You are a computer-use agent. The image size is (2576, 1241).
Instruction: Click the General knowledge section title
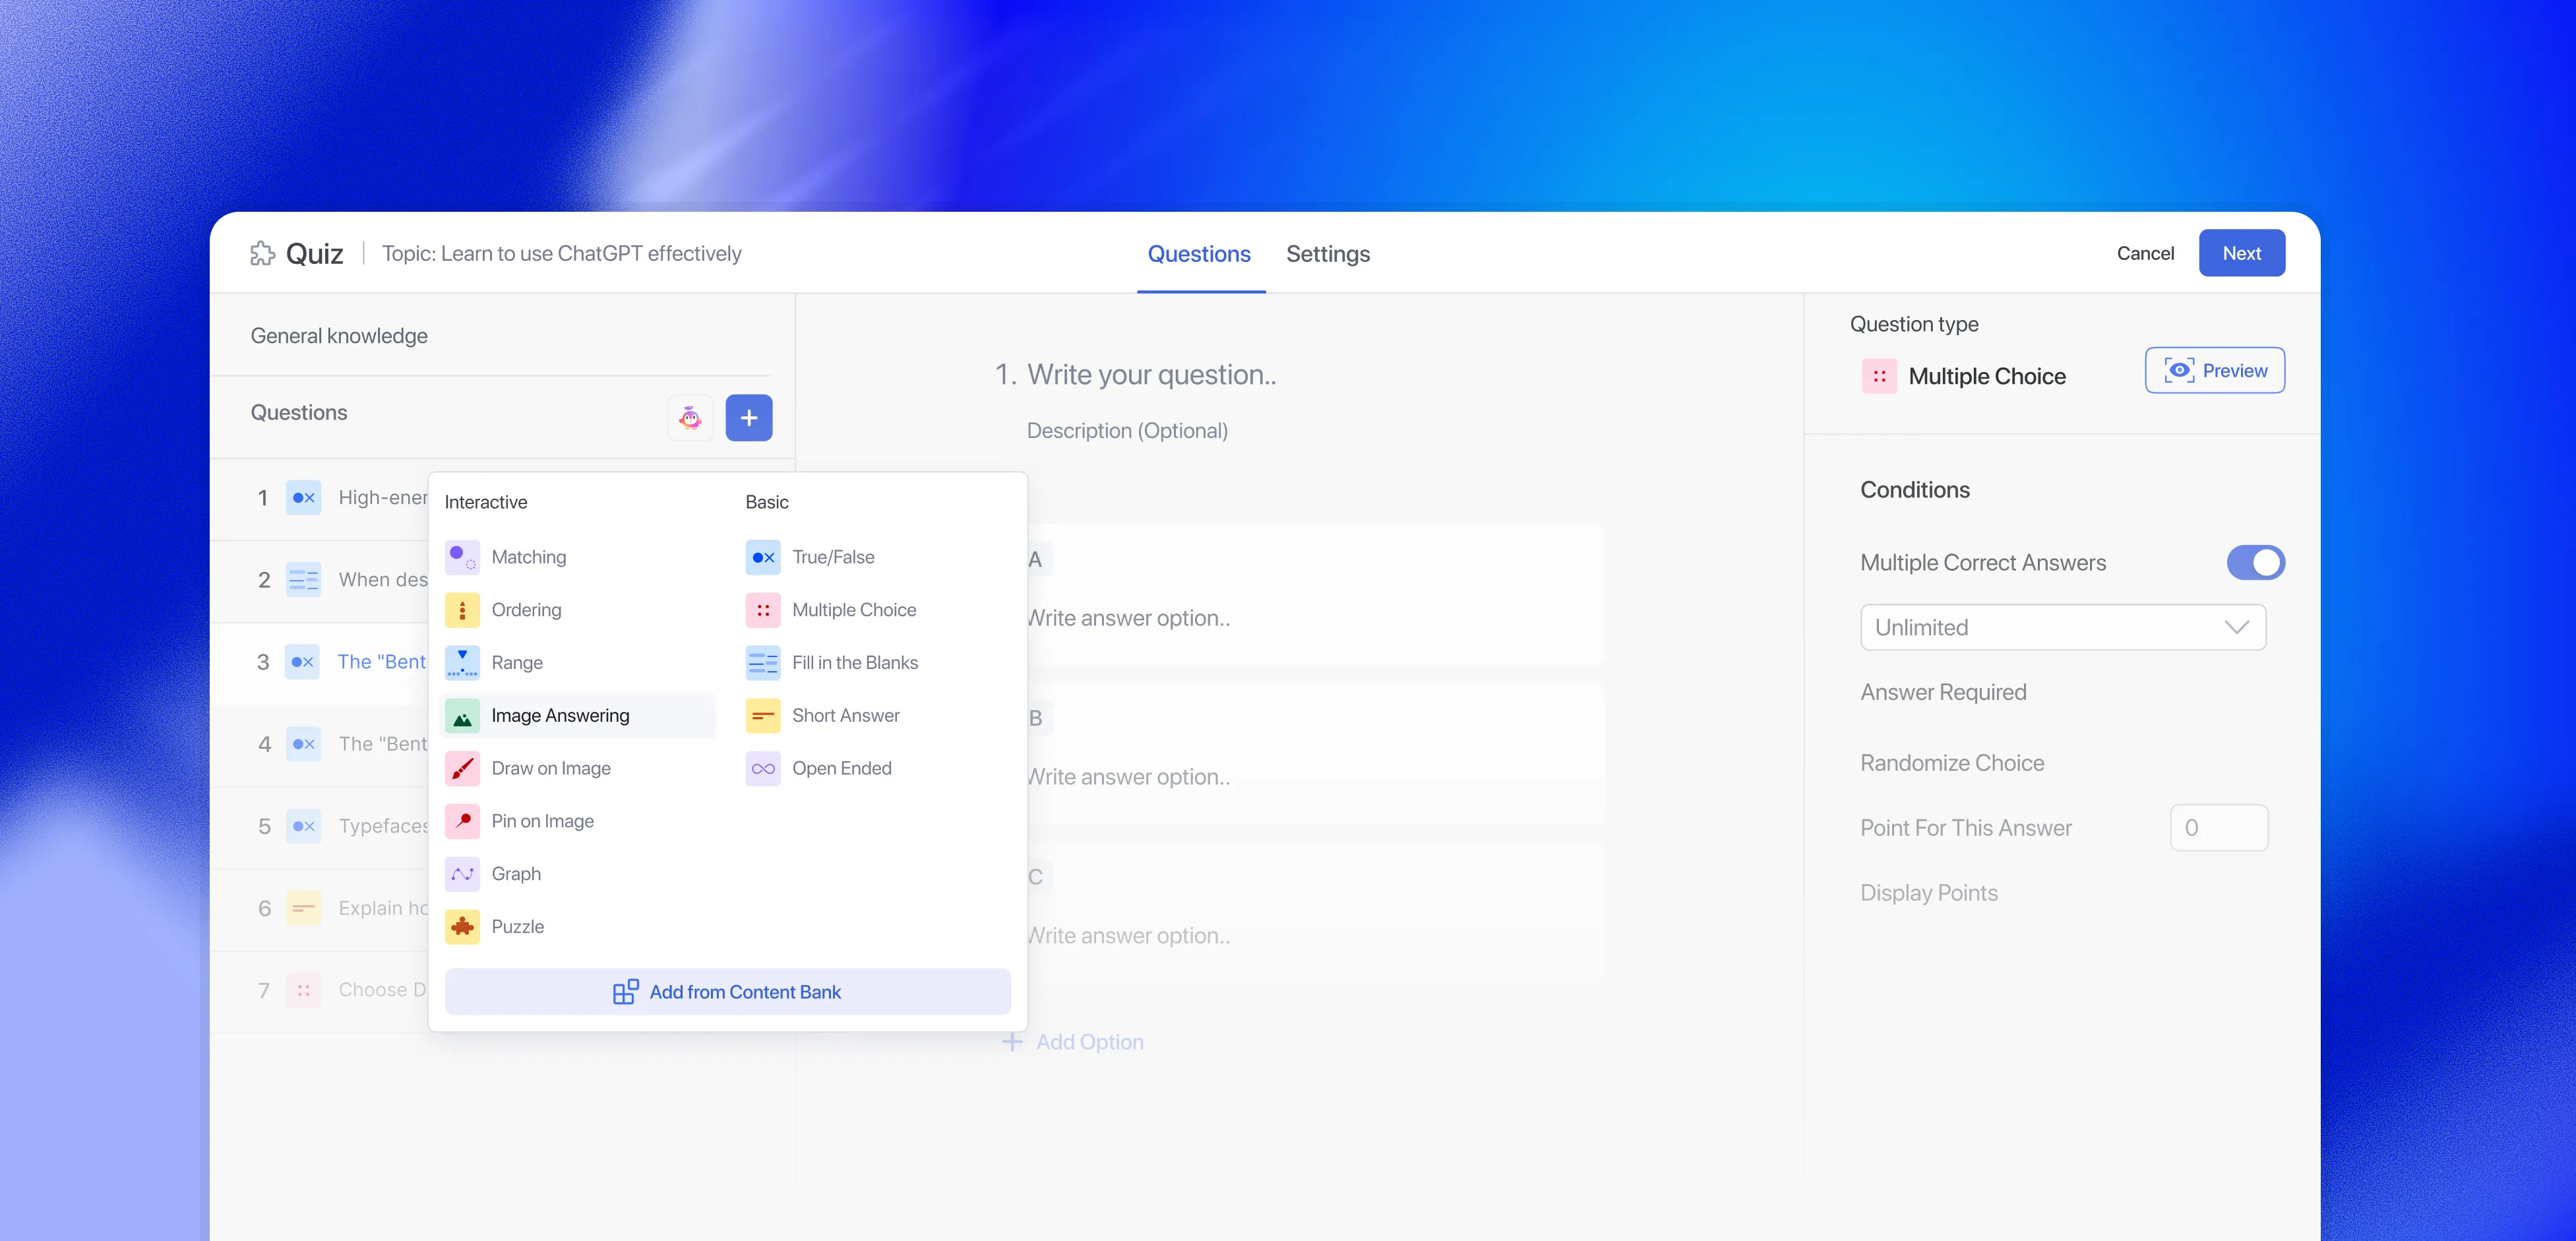[x=339, y=336]
